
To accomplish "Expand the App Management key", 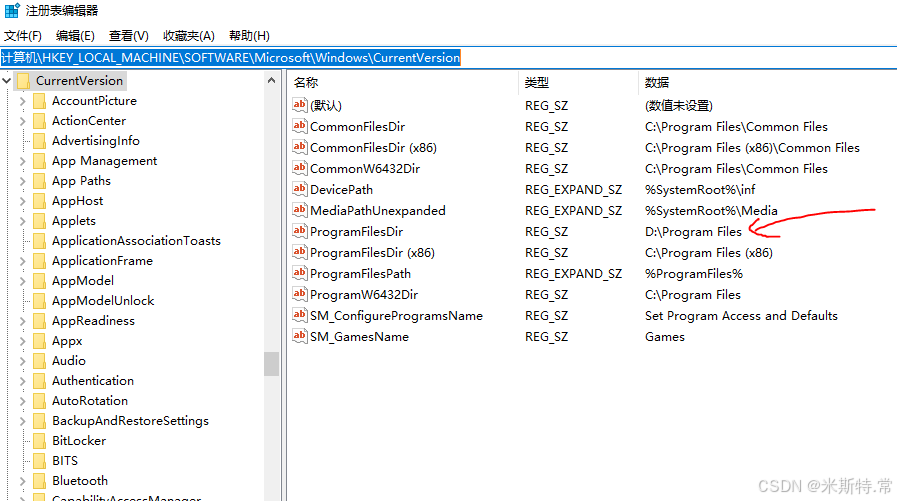I will (22, 161).
